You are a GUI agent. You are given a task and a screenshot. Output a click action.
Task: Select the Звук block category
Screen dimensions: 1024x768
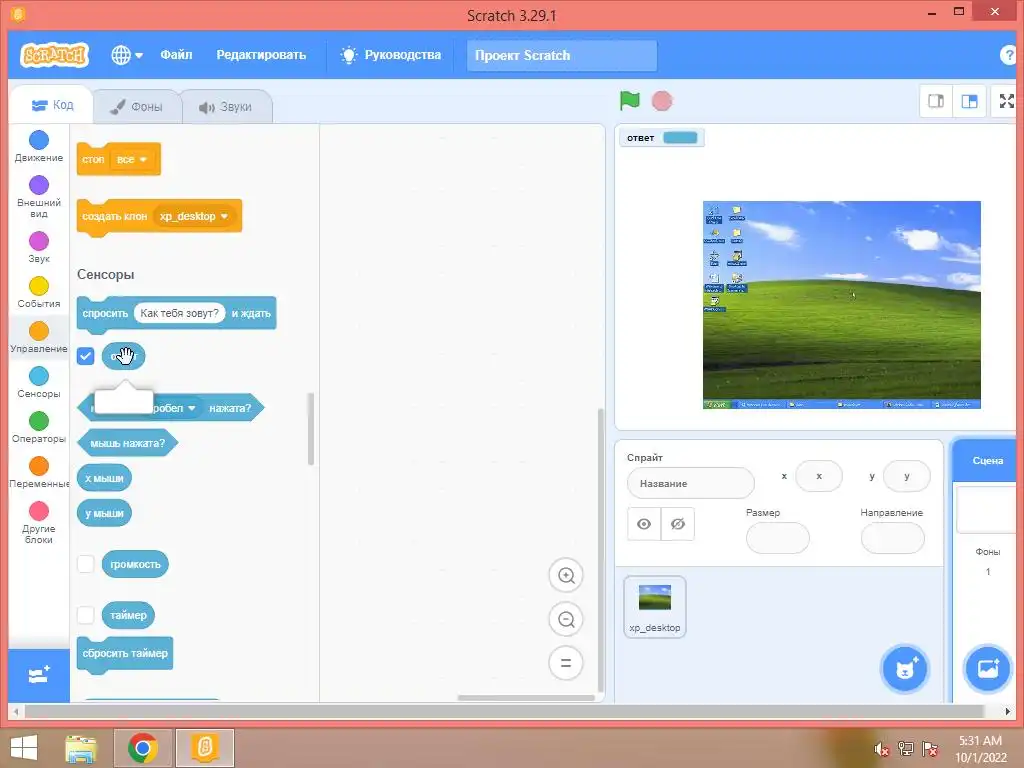point(39,248)
